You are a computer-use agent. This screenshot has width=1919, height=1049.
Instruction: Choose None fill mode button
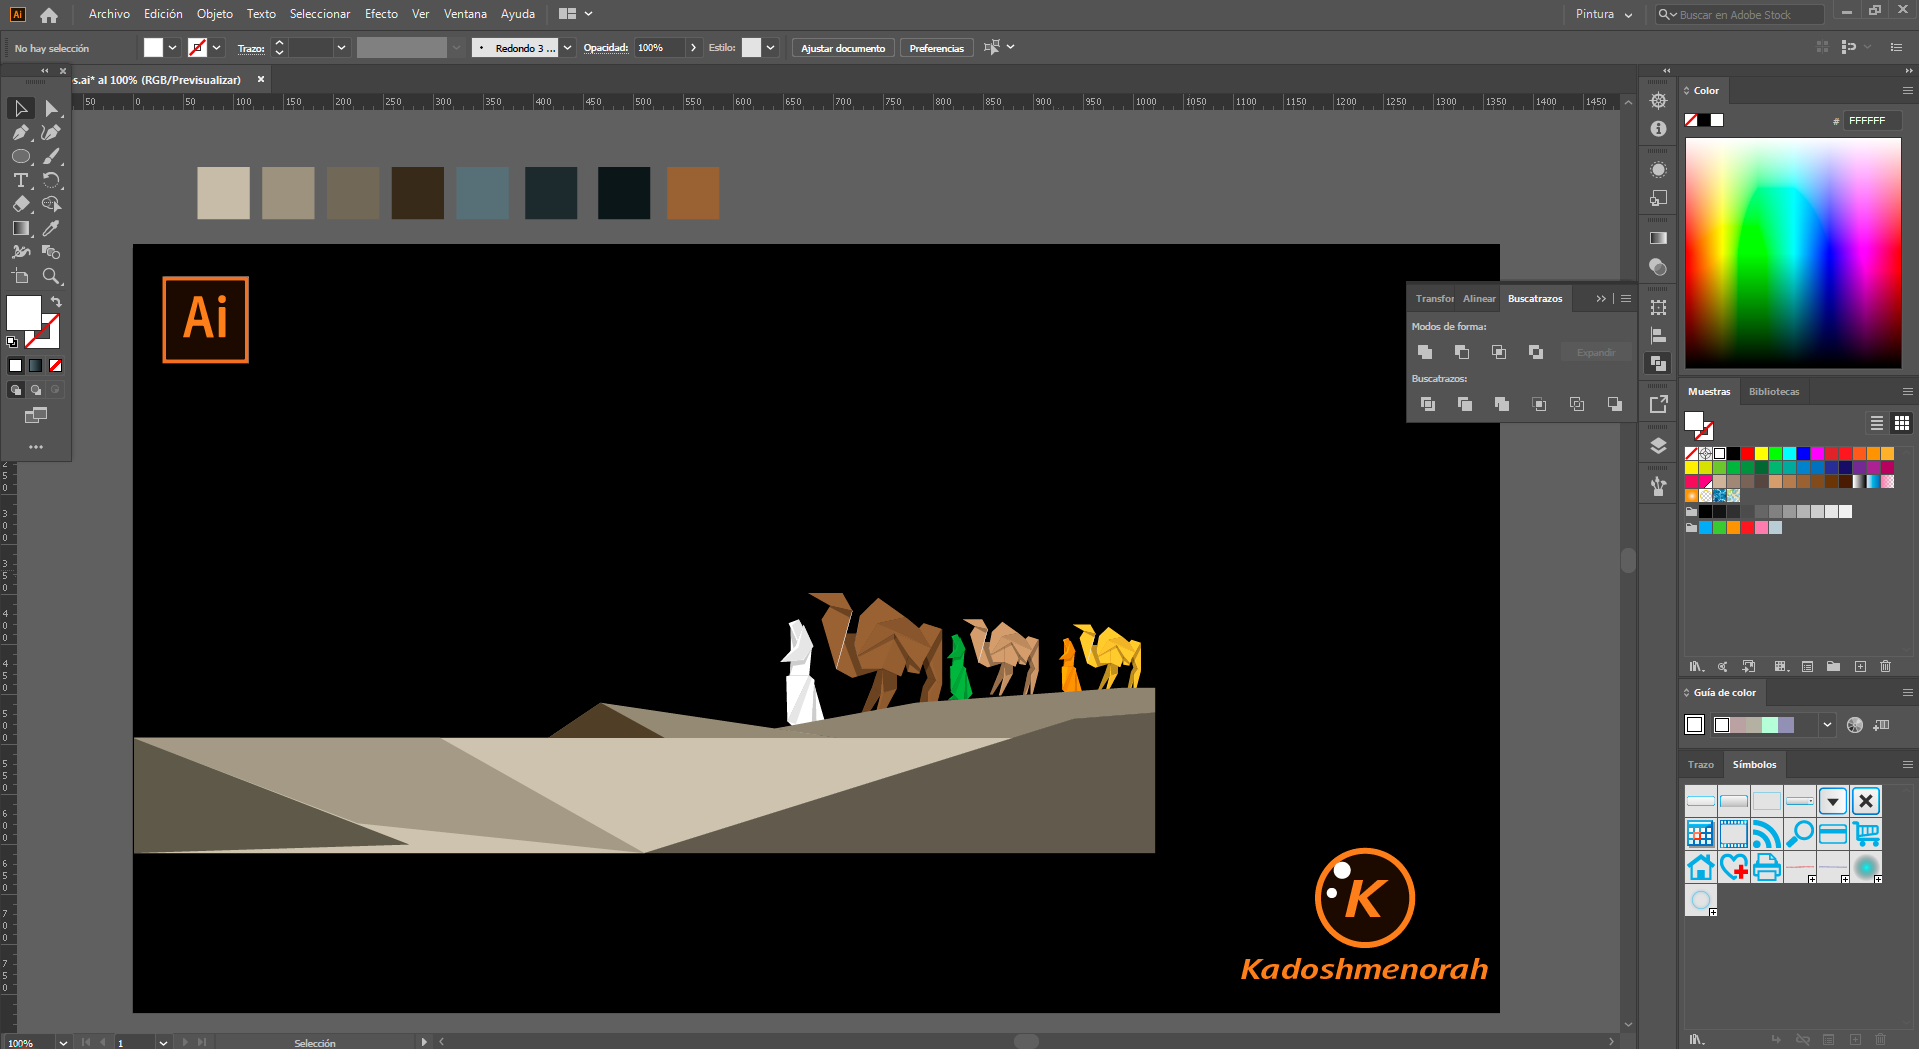coord(56,366)
